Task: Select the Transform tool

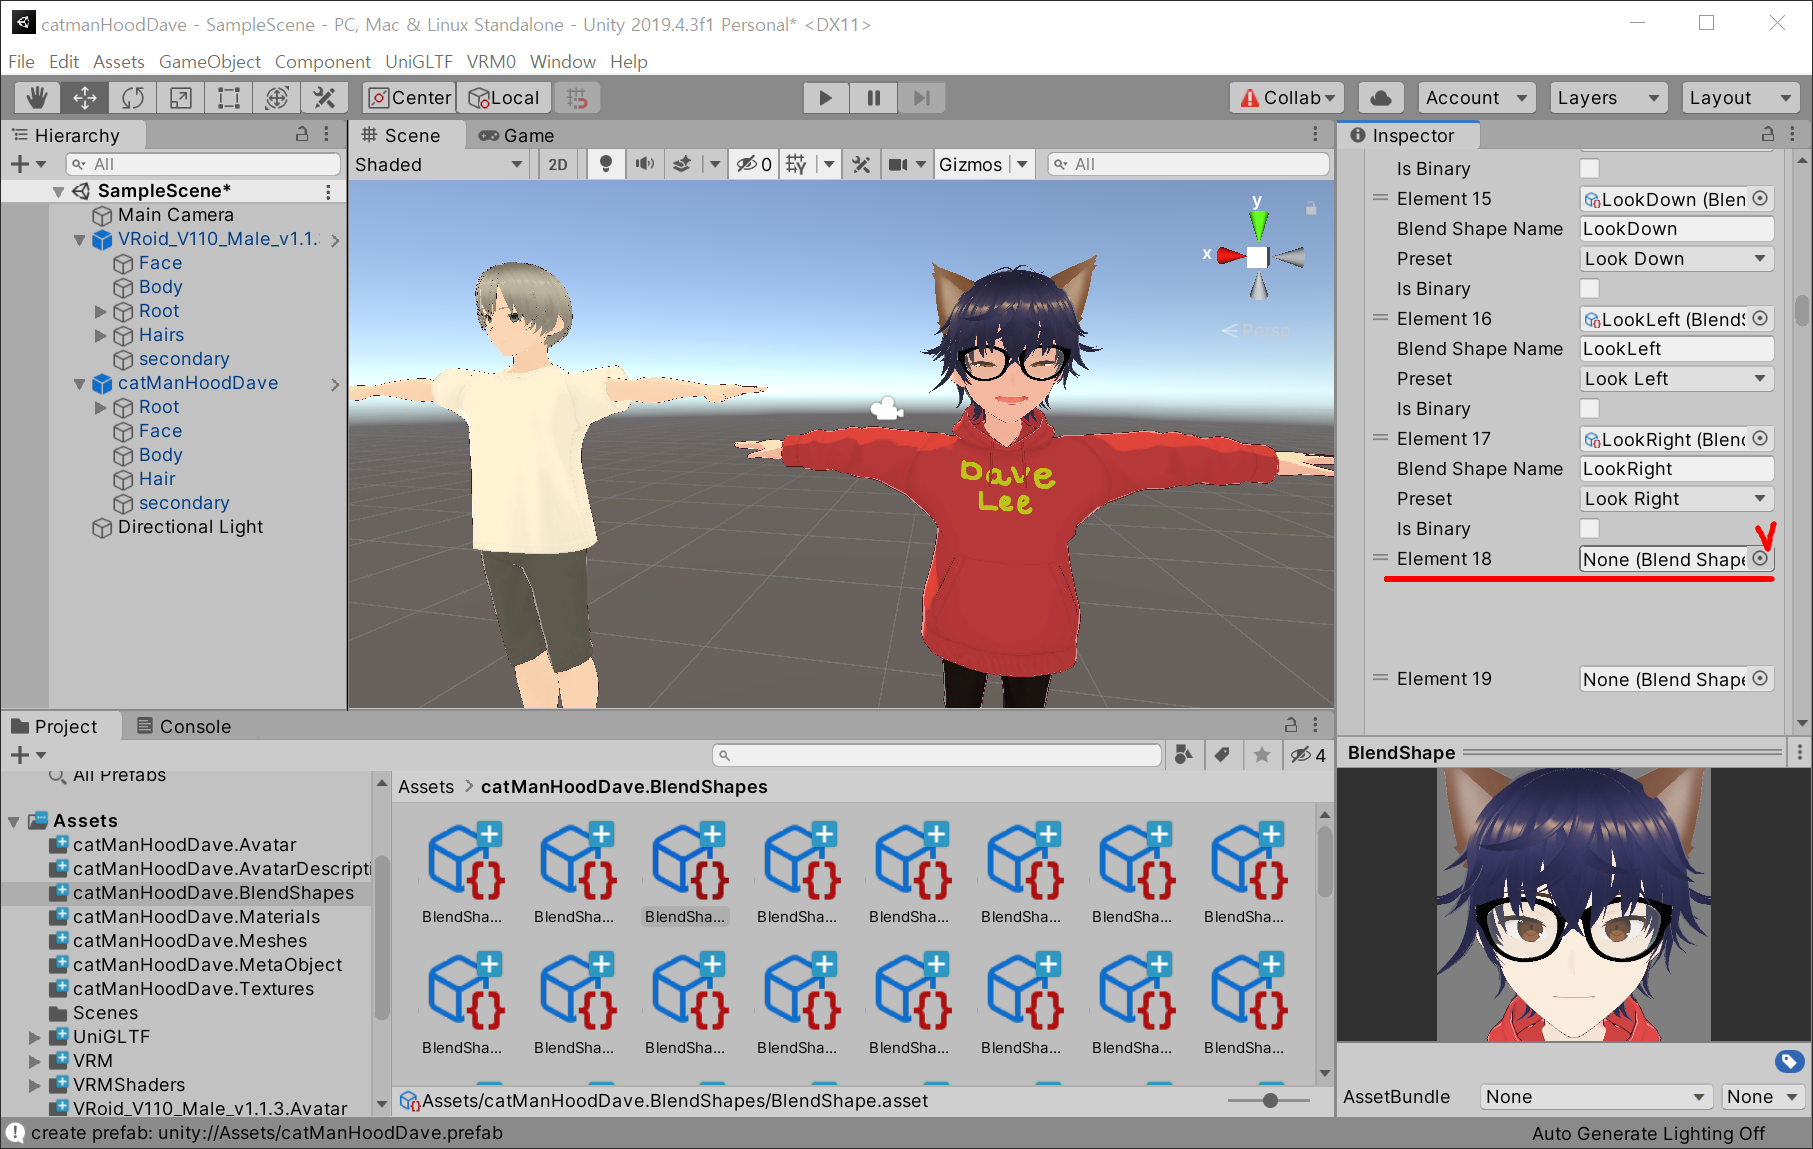Action: (277, 97)
